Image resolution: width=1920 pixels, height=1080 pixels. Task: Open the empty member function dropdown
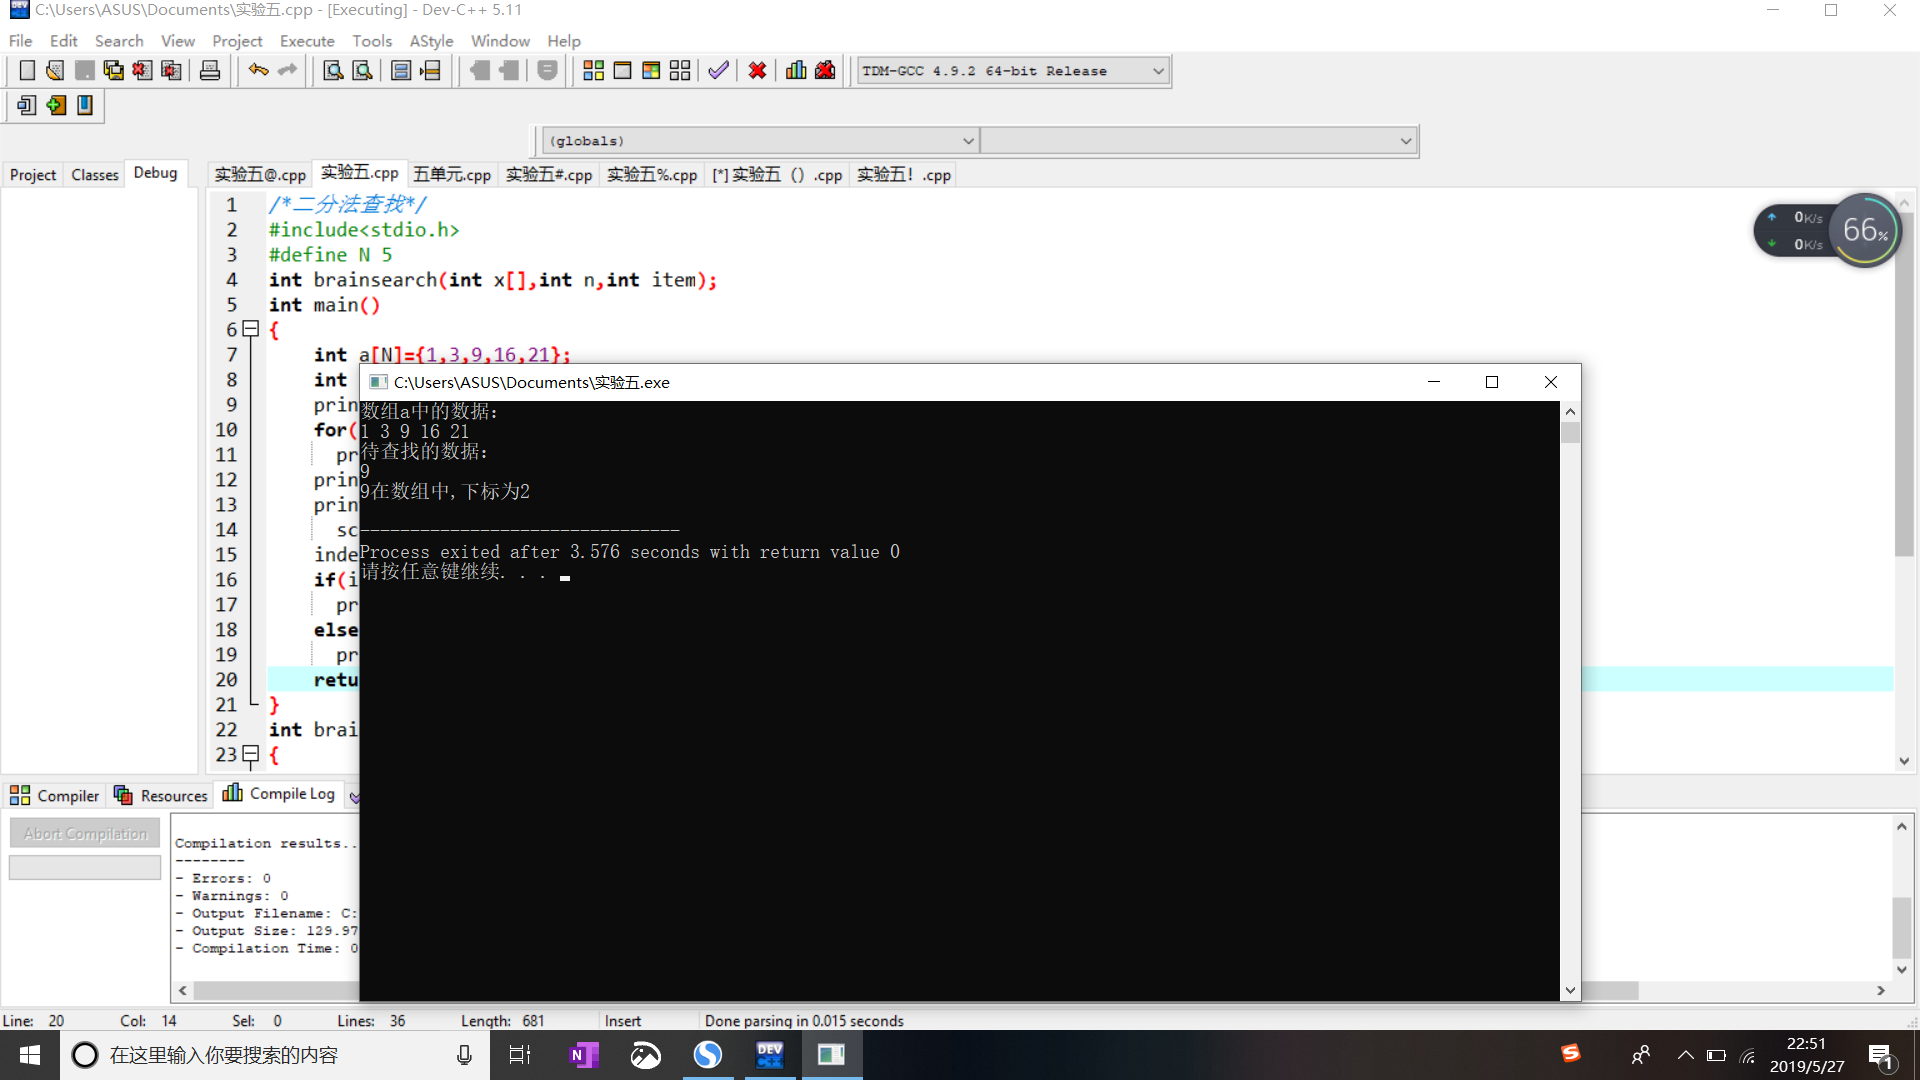click(x=1405, y=141)
